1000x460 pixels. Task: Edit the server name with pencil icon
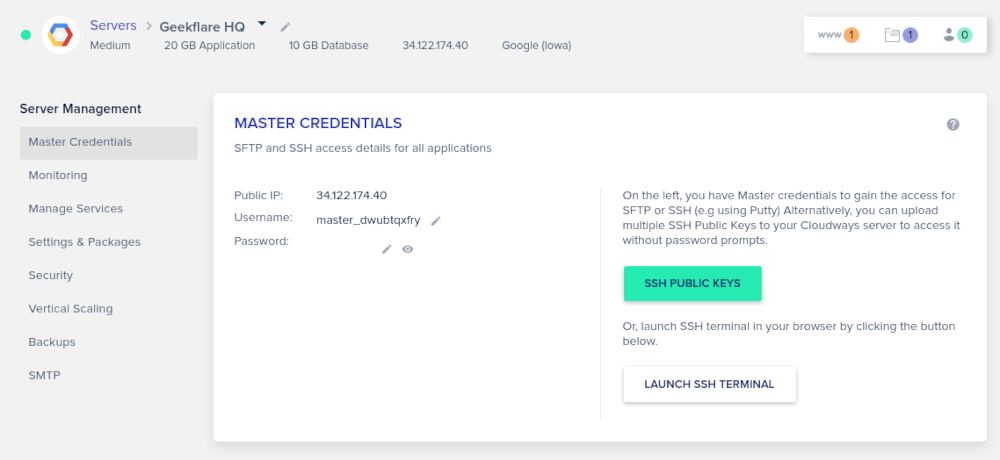[x=285, y=26]
